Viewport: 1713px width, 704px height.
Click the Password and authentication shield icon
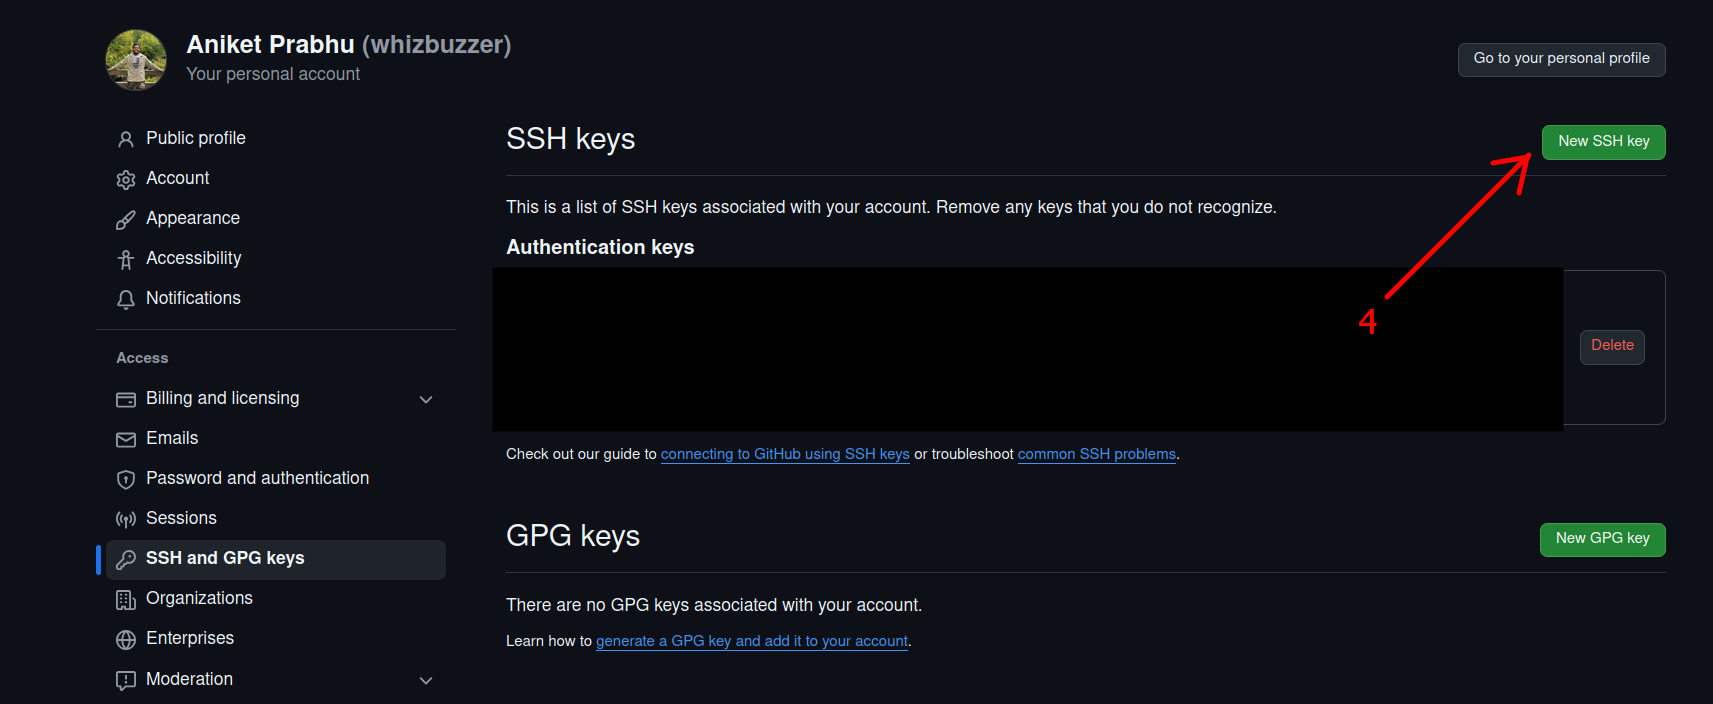pos(126,479)
